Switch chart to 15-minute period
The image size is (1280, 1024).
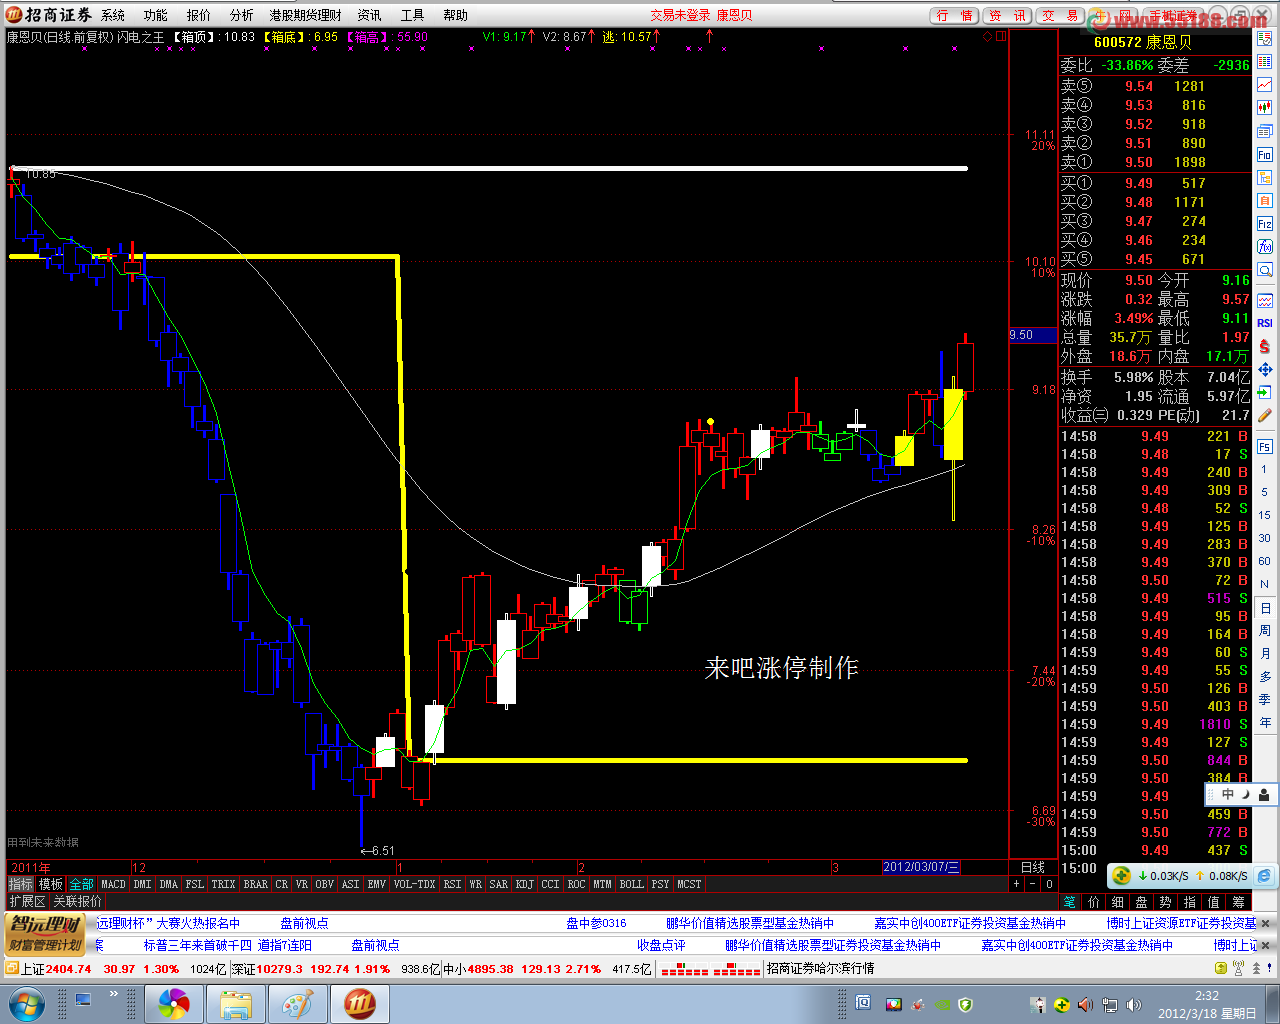(1265, 516)
